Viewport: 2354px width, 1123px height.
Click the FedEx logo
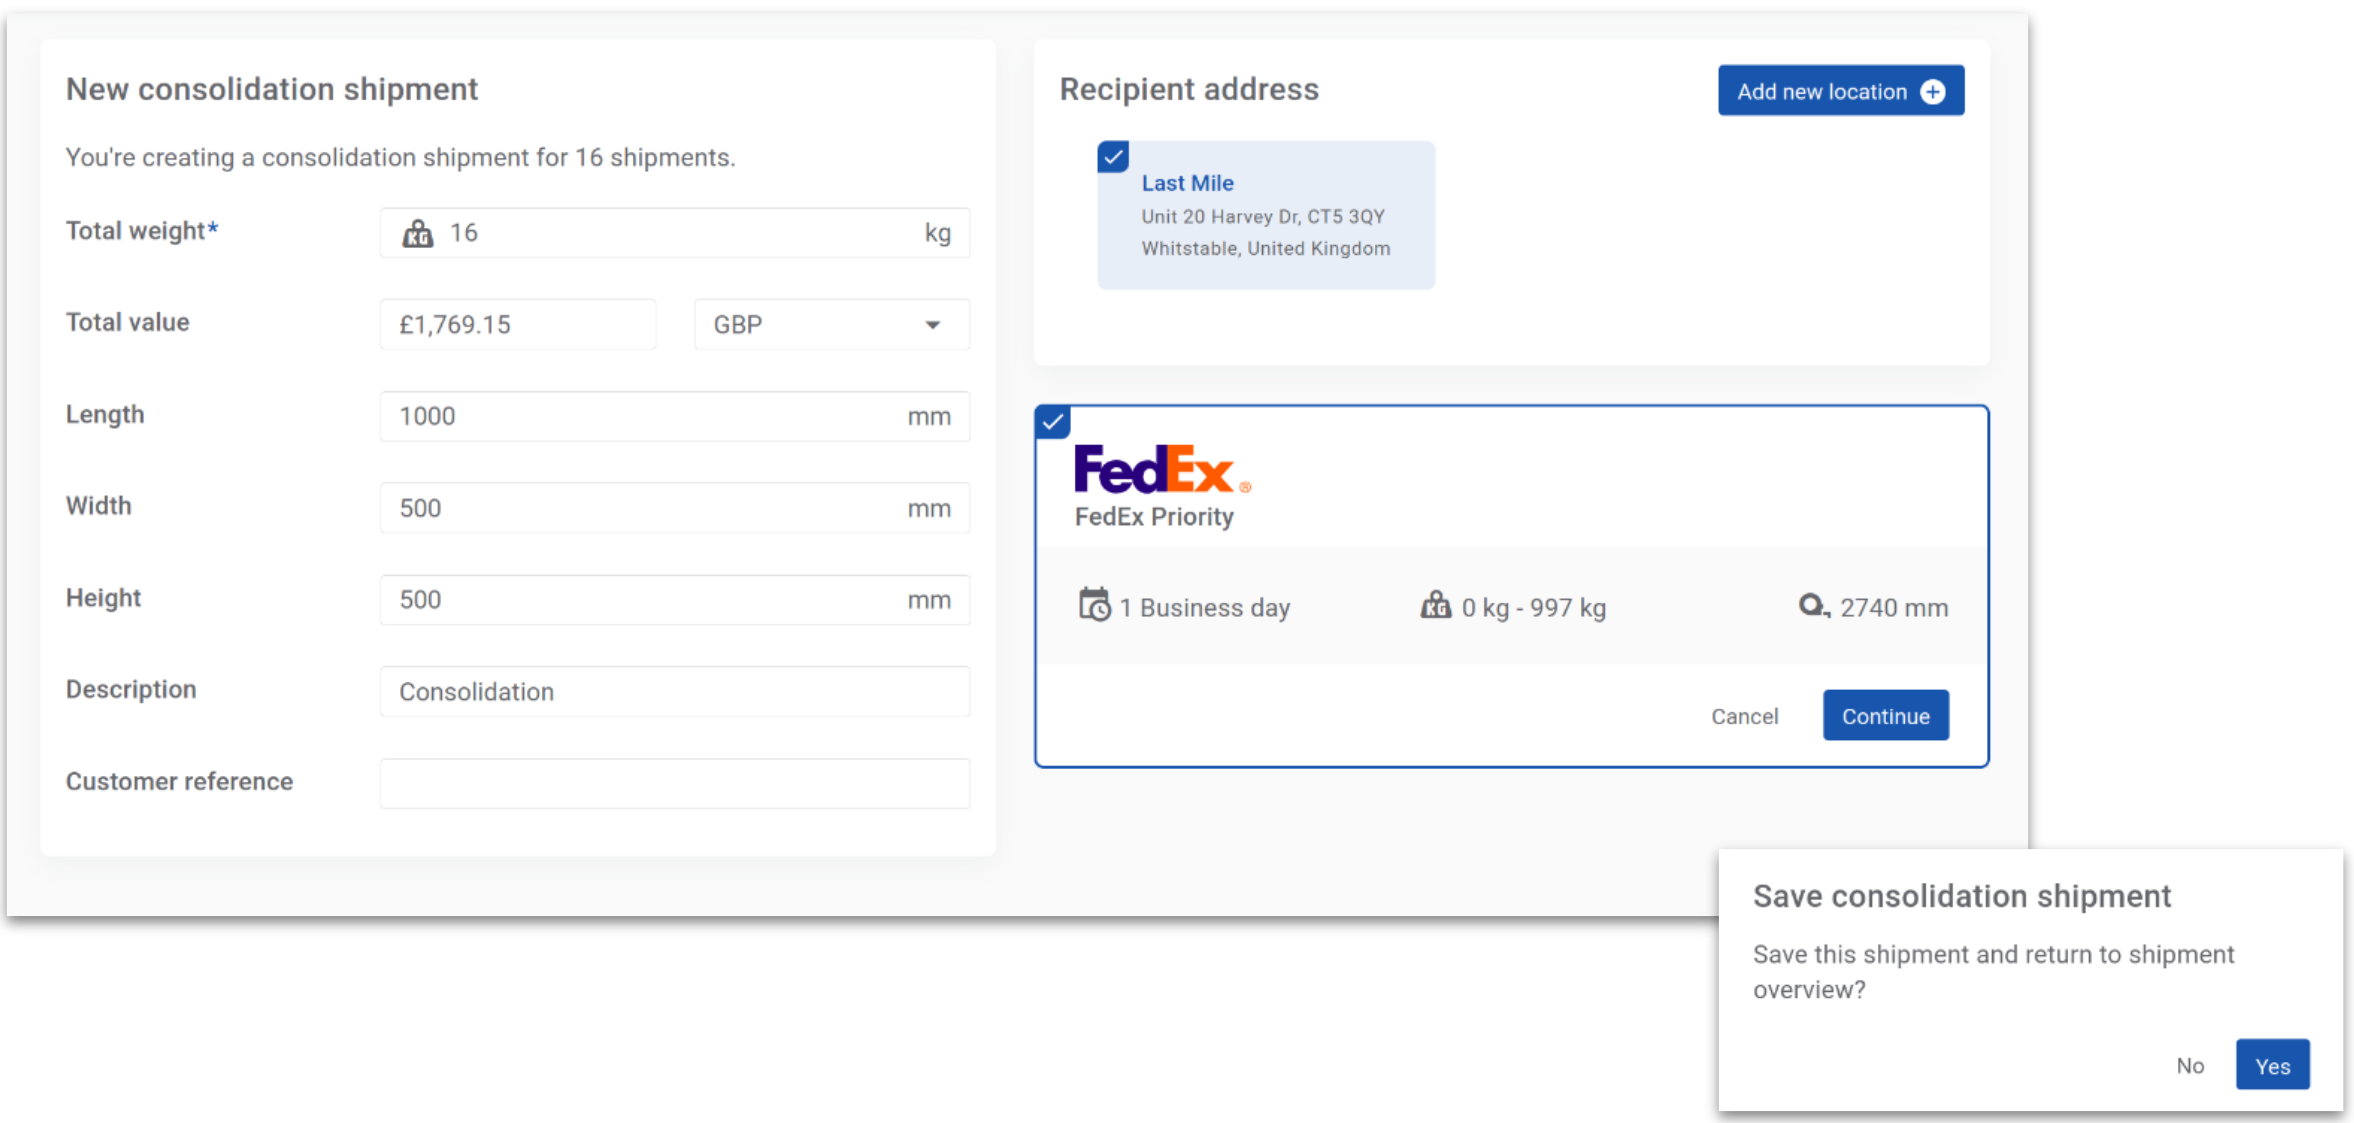tap(1161, 469)
